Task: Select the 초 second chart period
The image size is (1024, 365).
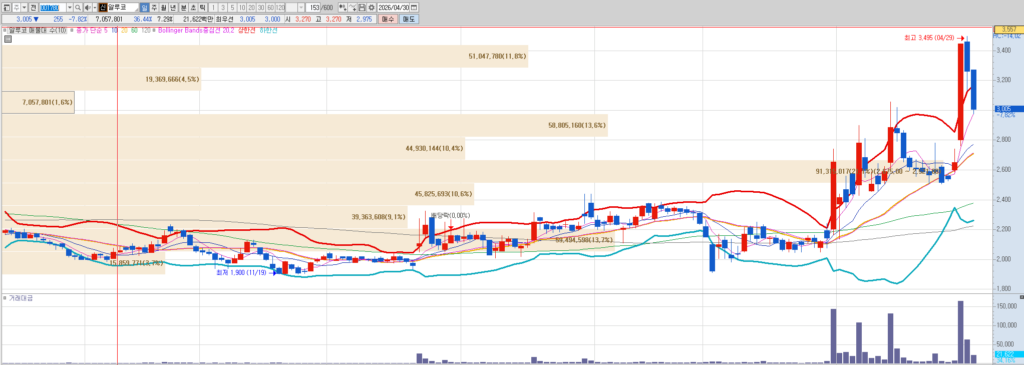Action: 193,7
